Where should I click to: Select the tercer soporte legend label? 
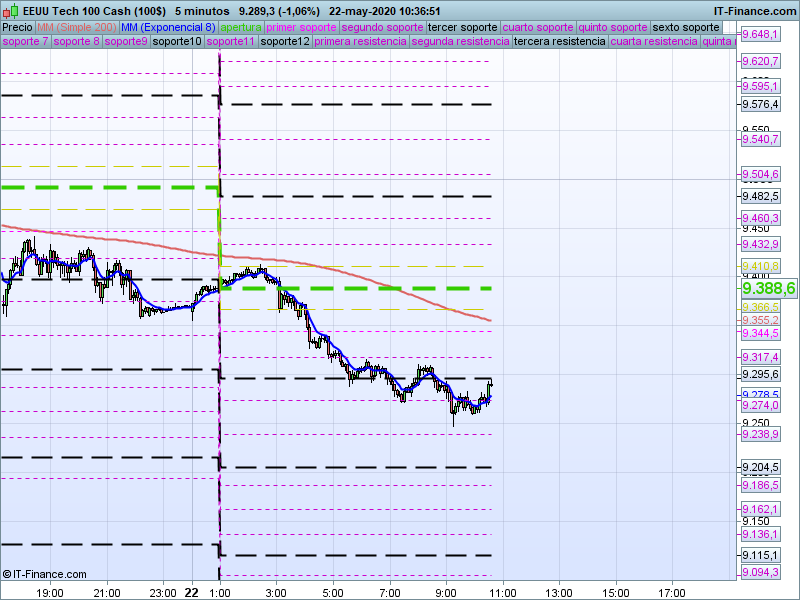coord(462,27)
